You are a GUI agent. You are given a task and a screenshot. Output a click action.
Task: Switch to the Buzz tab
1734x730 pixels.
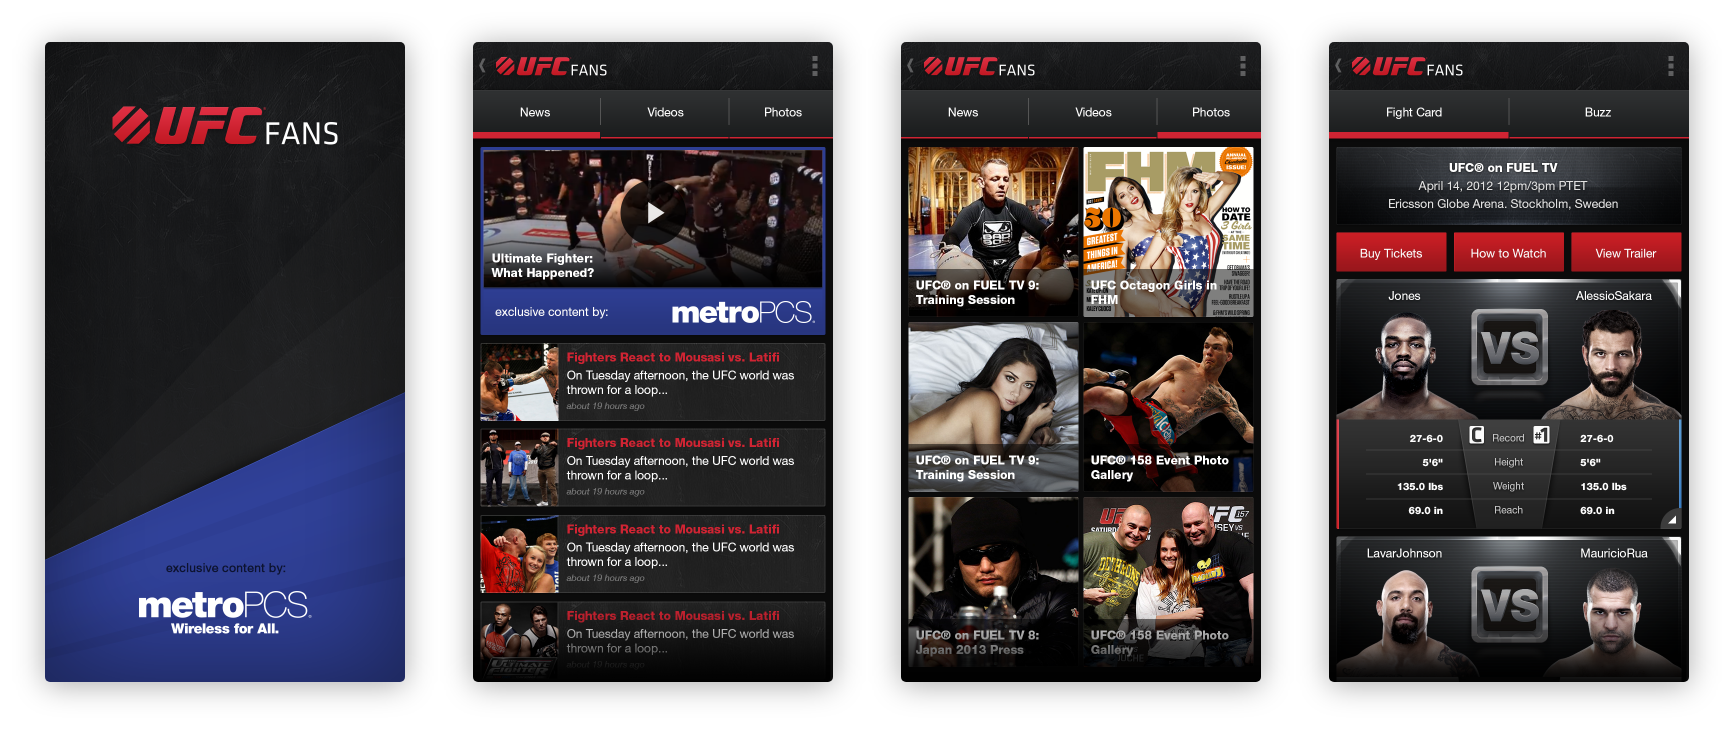(1598, 113)
